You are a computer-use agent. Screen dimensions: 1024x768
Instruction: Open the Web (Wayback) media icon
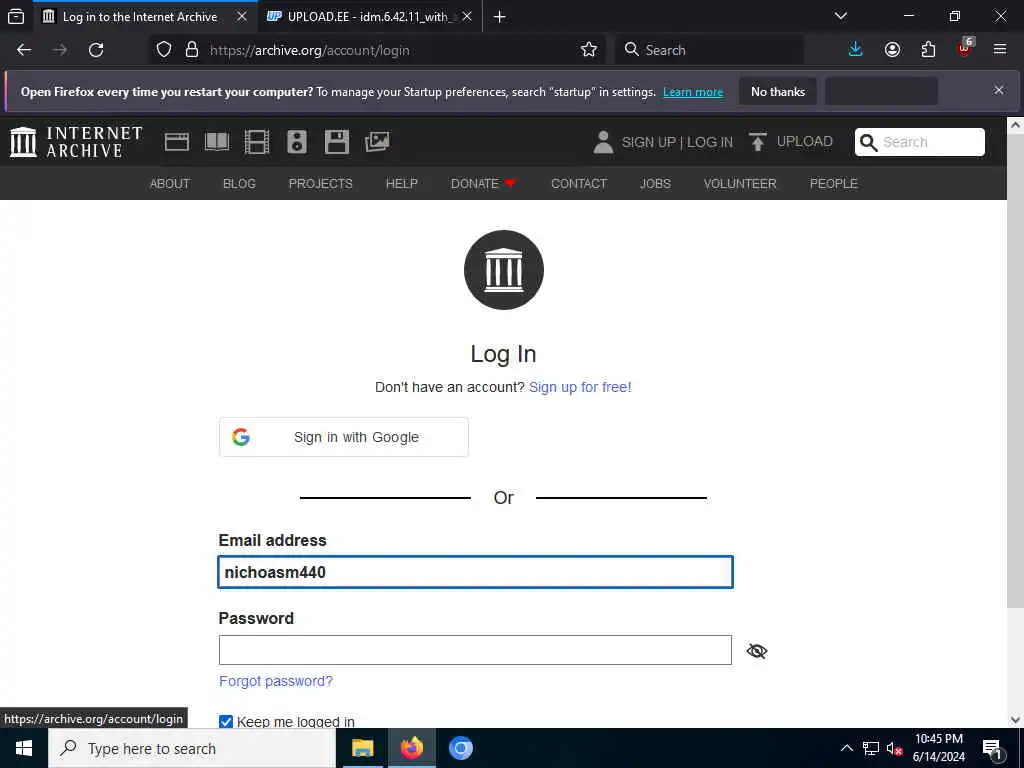click(x=176, y=142)
